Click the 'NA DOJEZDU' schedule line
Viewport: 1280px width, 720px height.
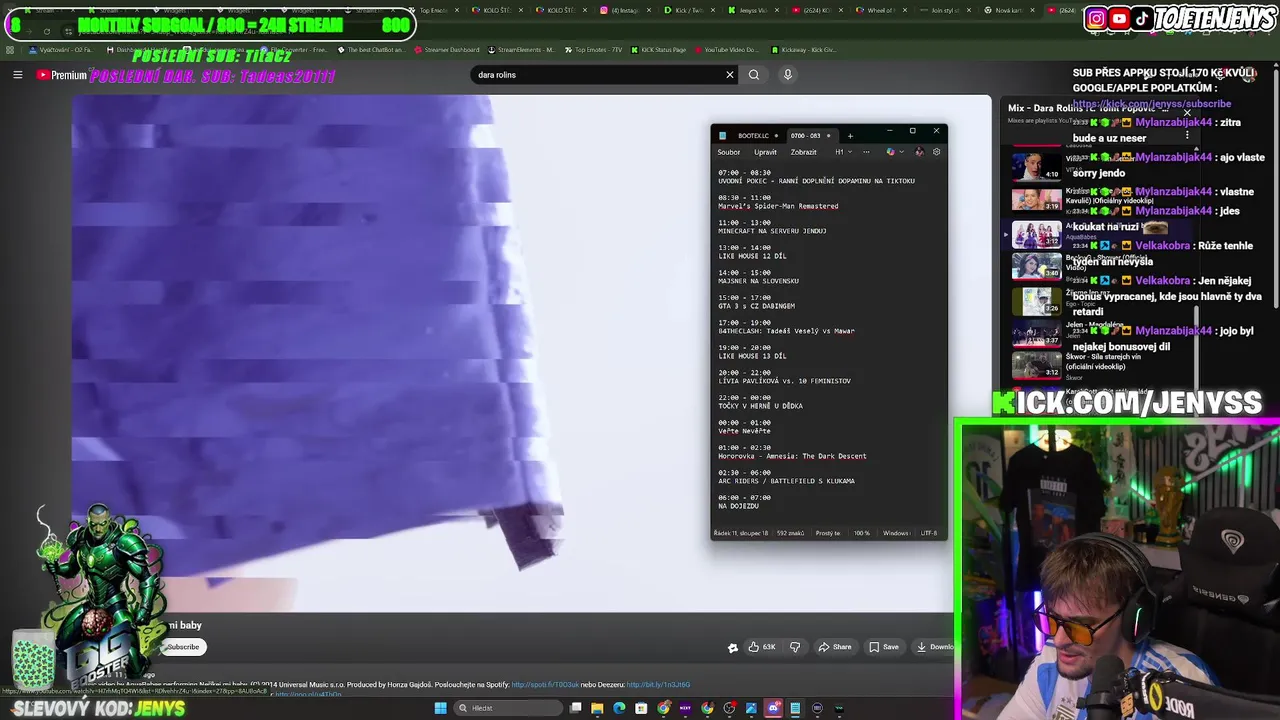[x=738, y=506]
